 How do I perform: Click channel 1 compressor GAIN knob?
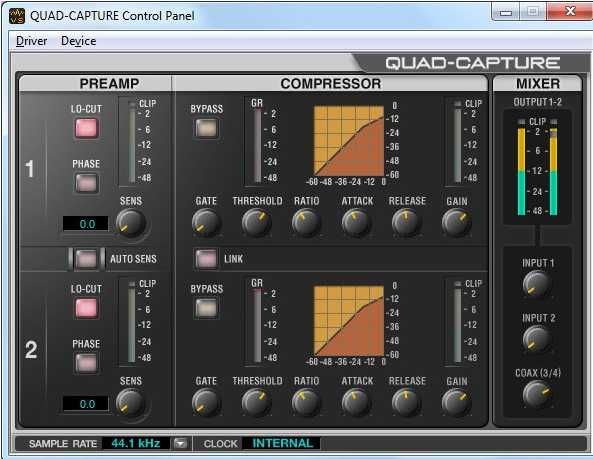pos(457,223)
